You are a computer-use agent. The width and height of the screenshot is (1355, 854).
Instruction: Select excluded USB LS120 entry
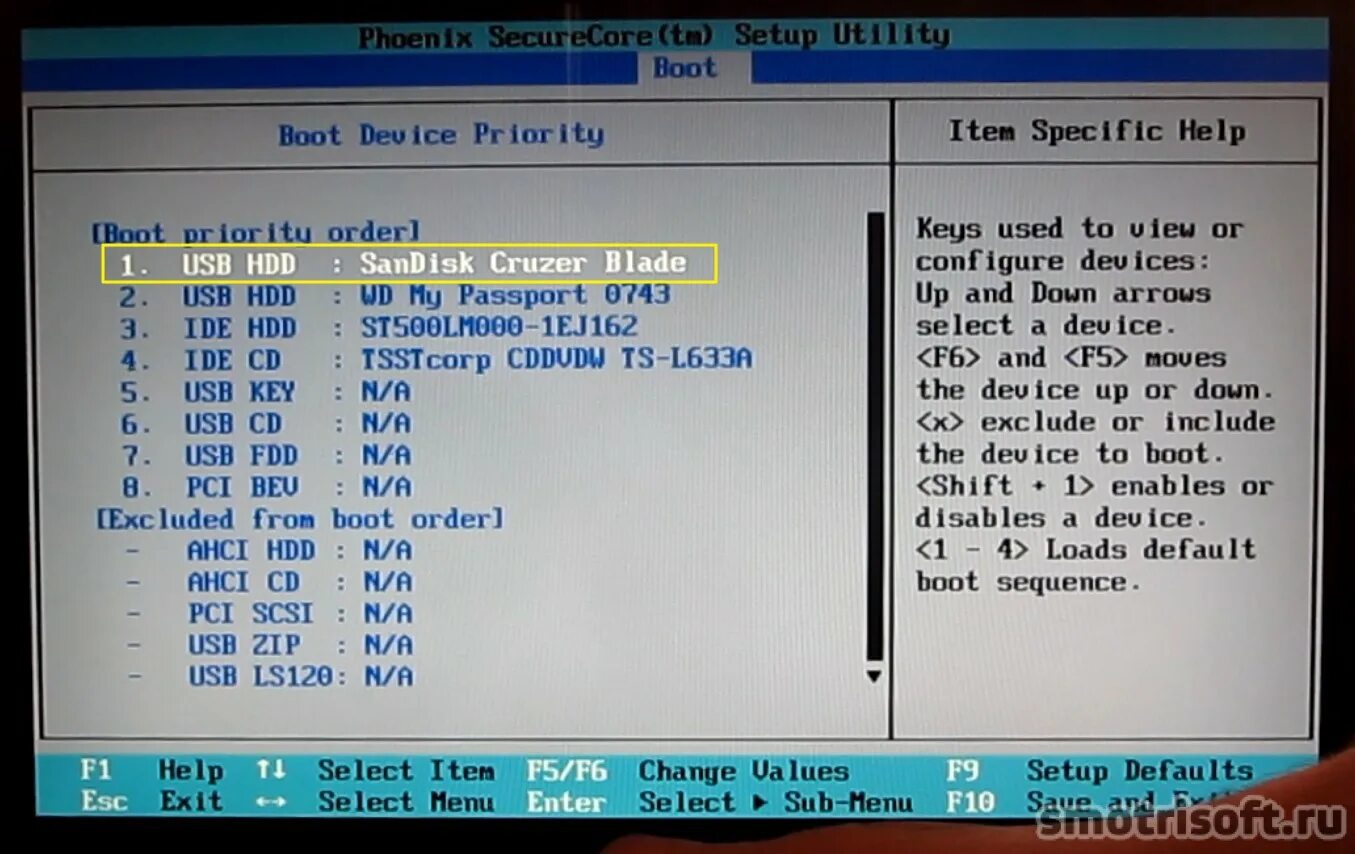[x=270, y=678]
